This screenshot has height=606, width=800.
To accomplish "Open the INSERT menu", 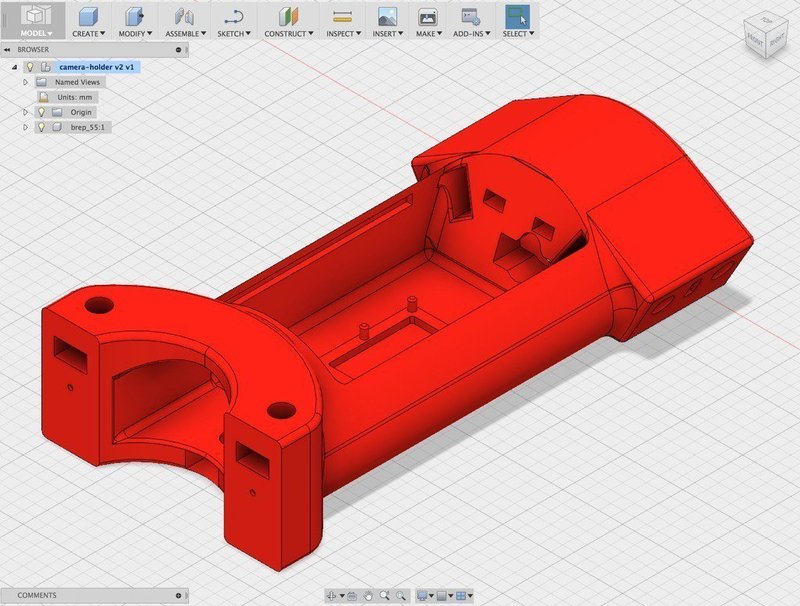I will [388, 34].
